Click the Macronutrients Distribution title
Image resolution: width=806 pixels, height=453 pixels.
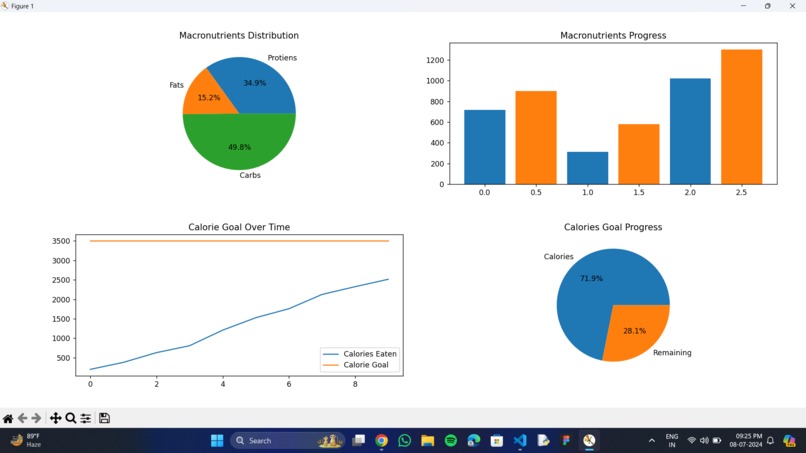click(239, 35)
